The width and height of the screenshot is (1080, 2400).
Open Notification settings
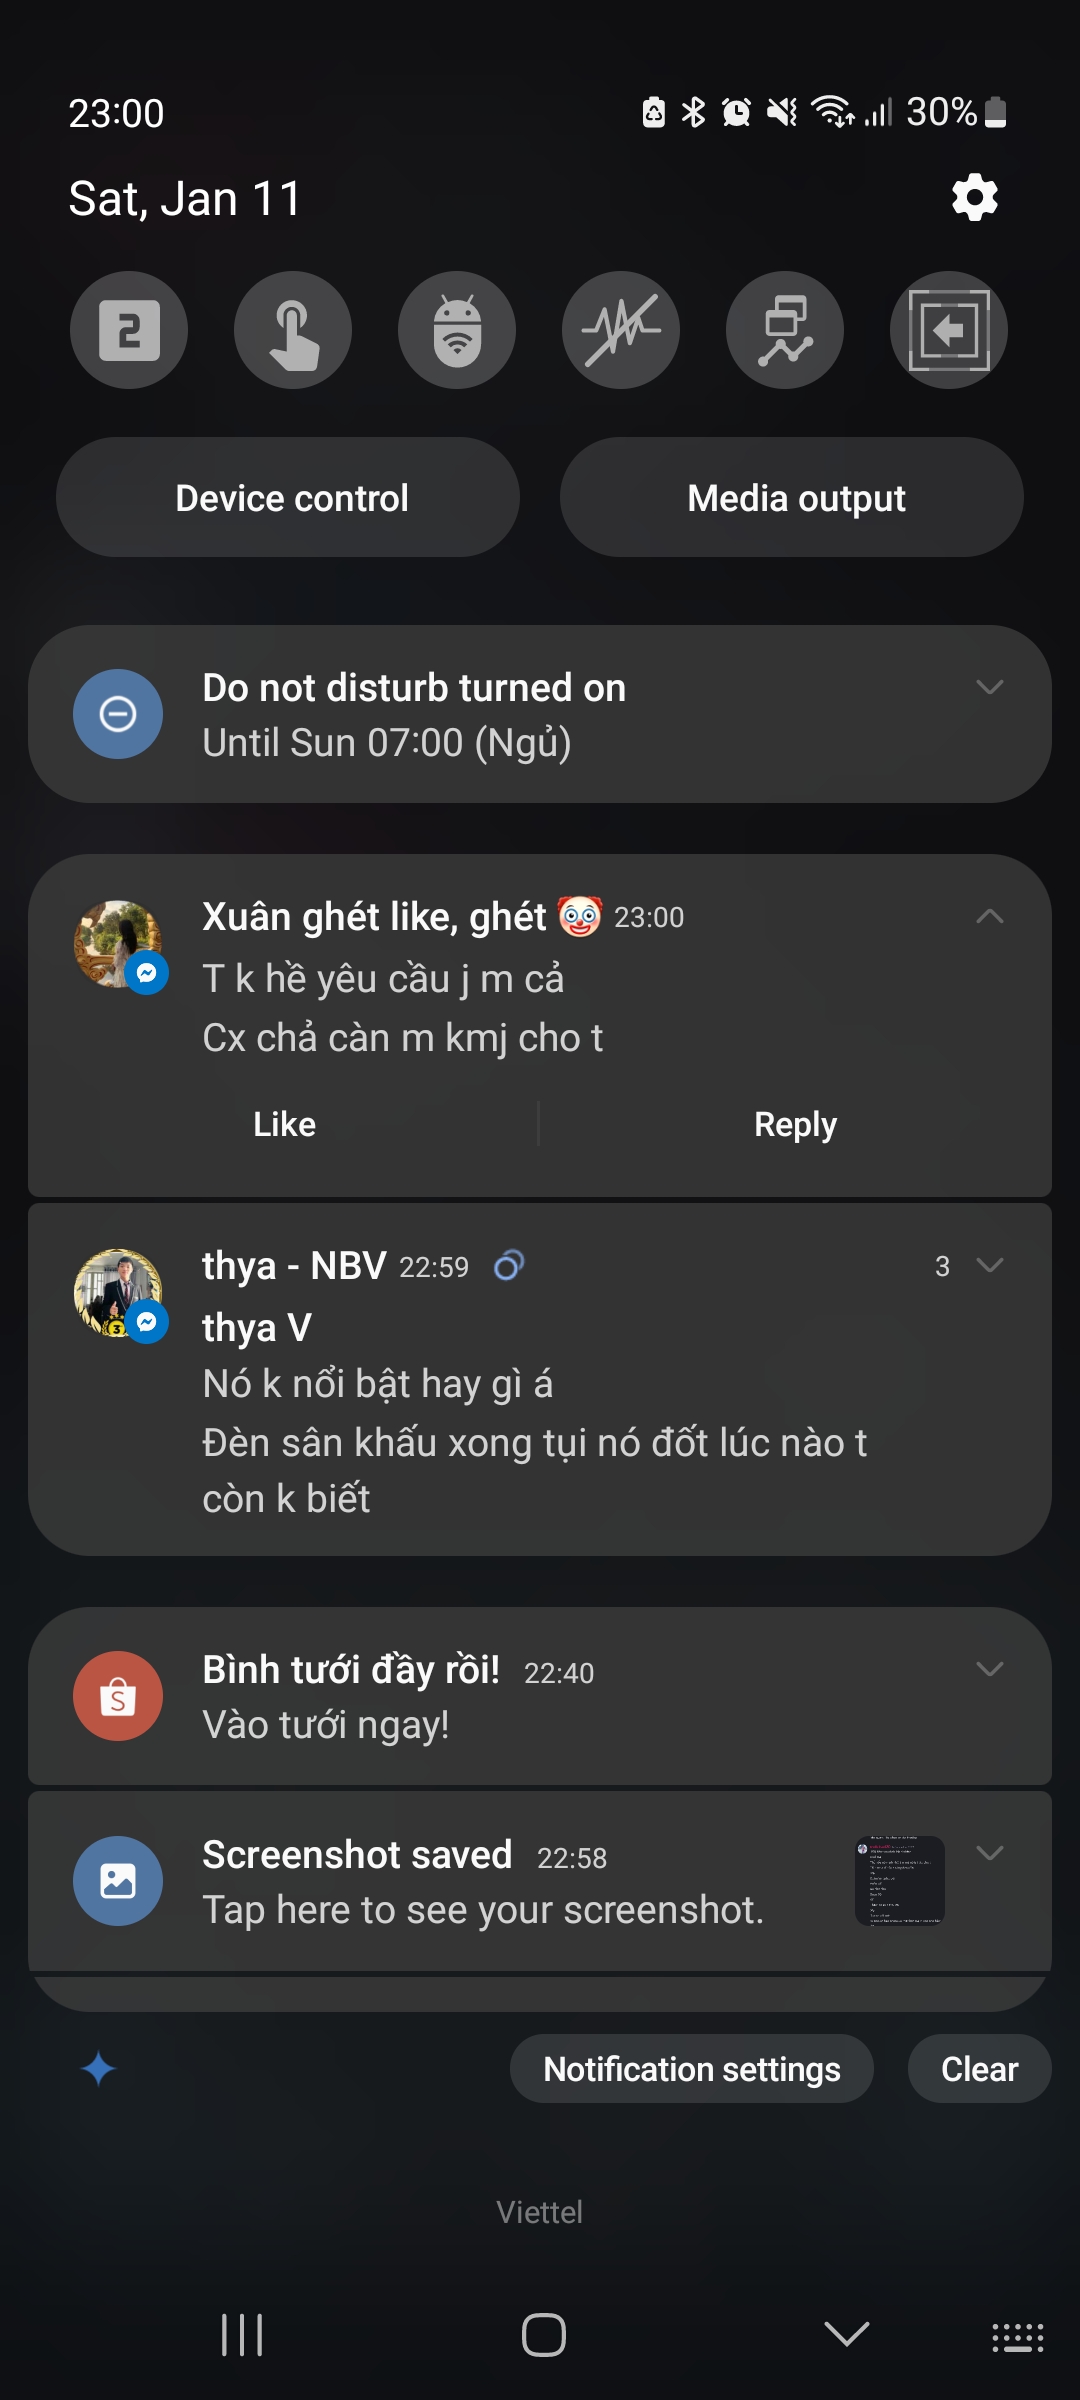click(x=691, y=2068)
